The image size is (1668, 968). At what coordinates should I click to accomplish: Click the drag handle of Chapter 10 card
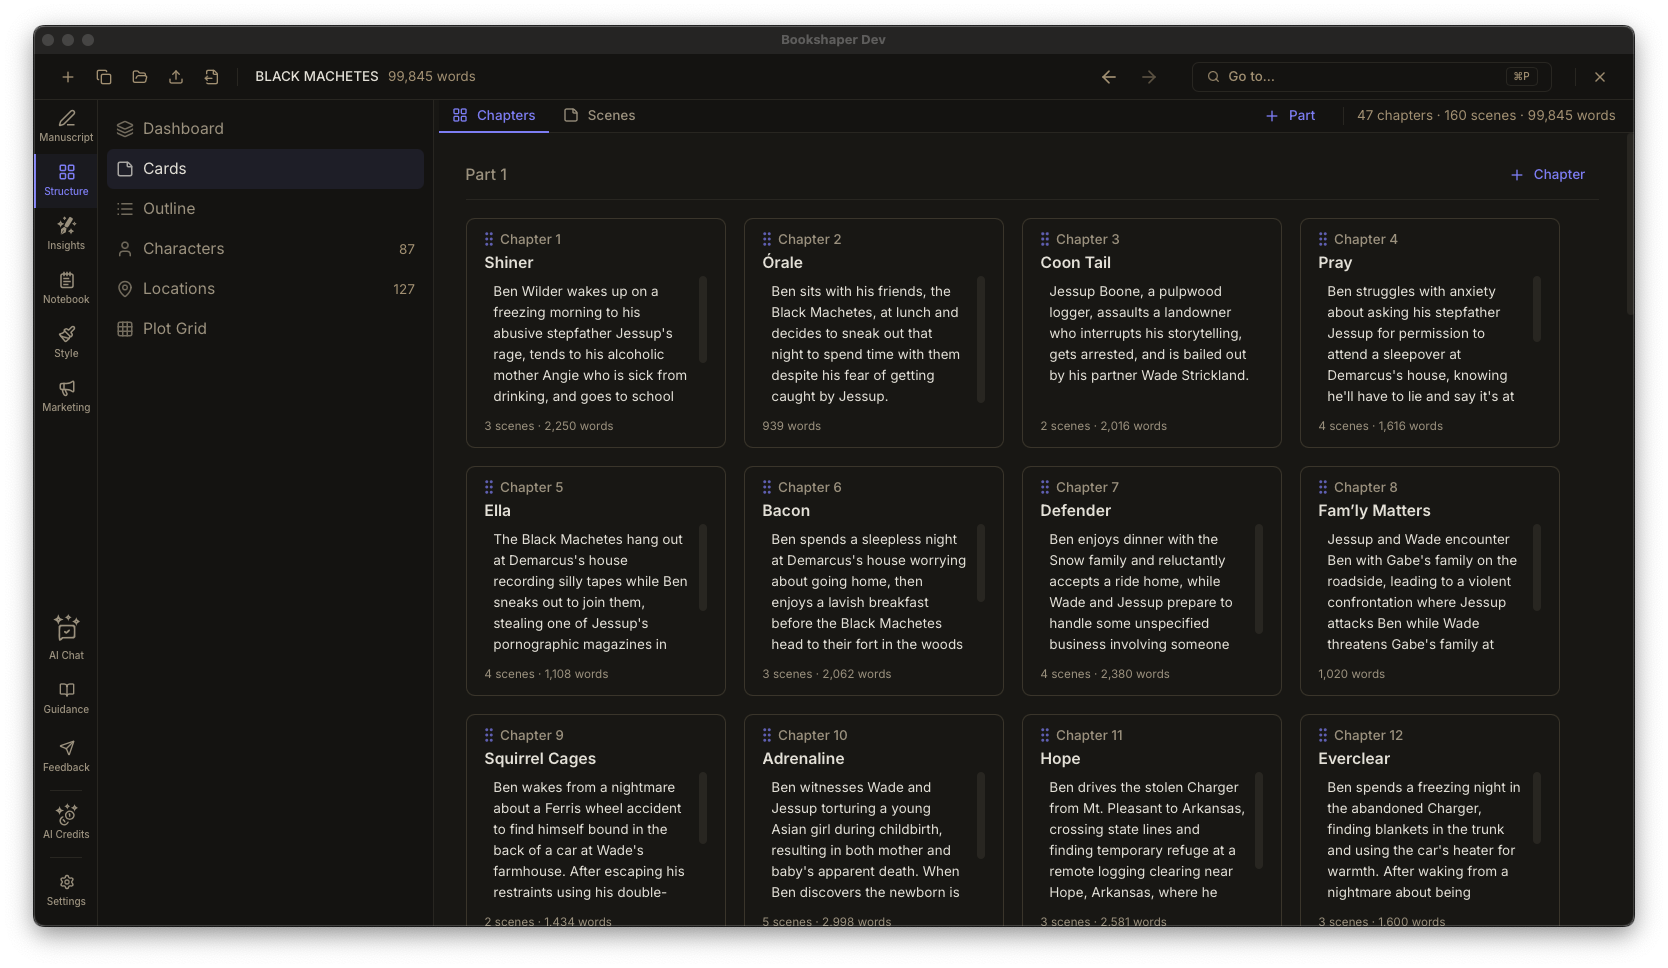click(767, 735)
